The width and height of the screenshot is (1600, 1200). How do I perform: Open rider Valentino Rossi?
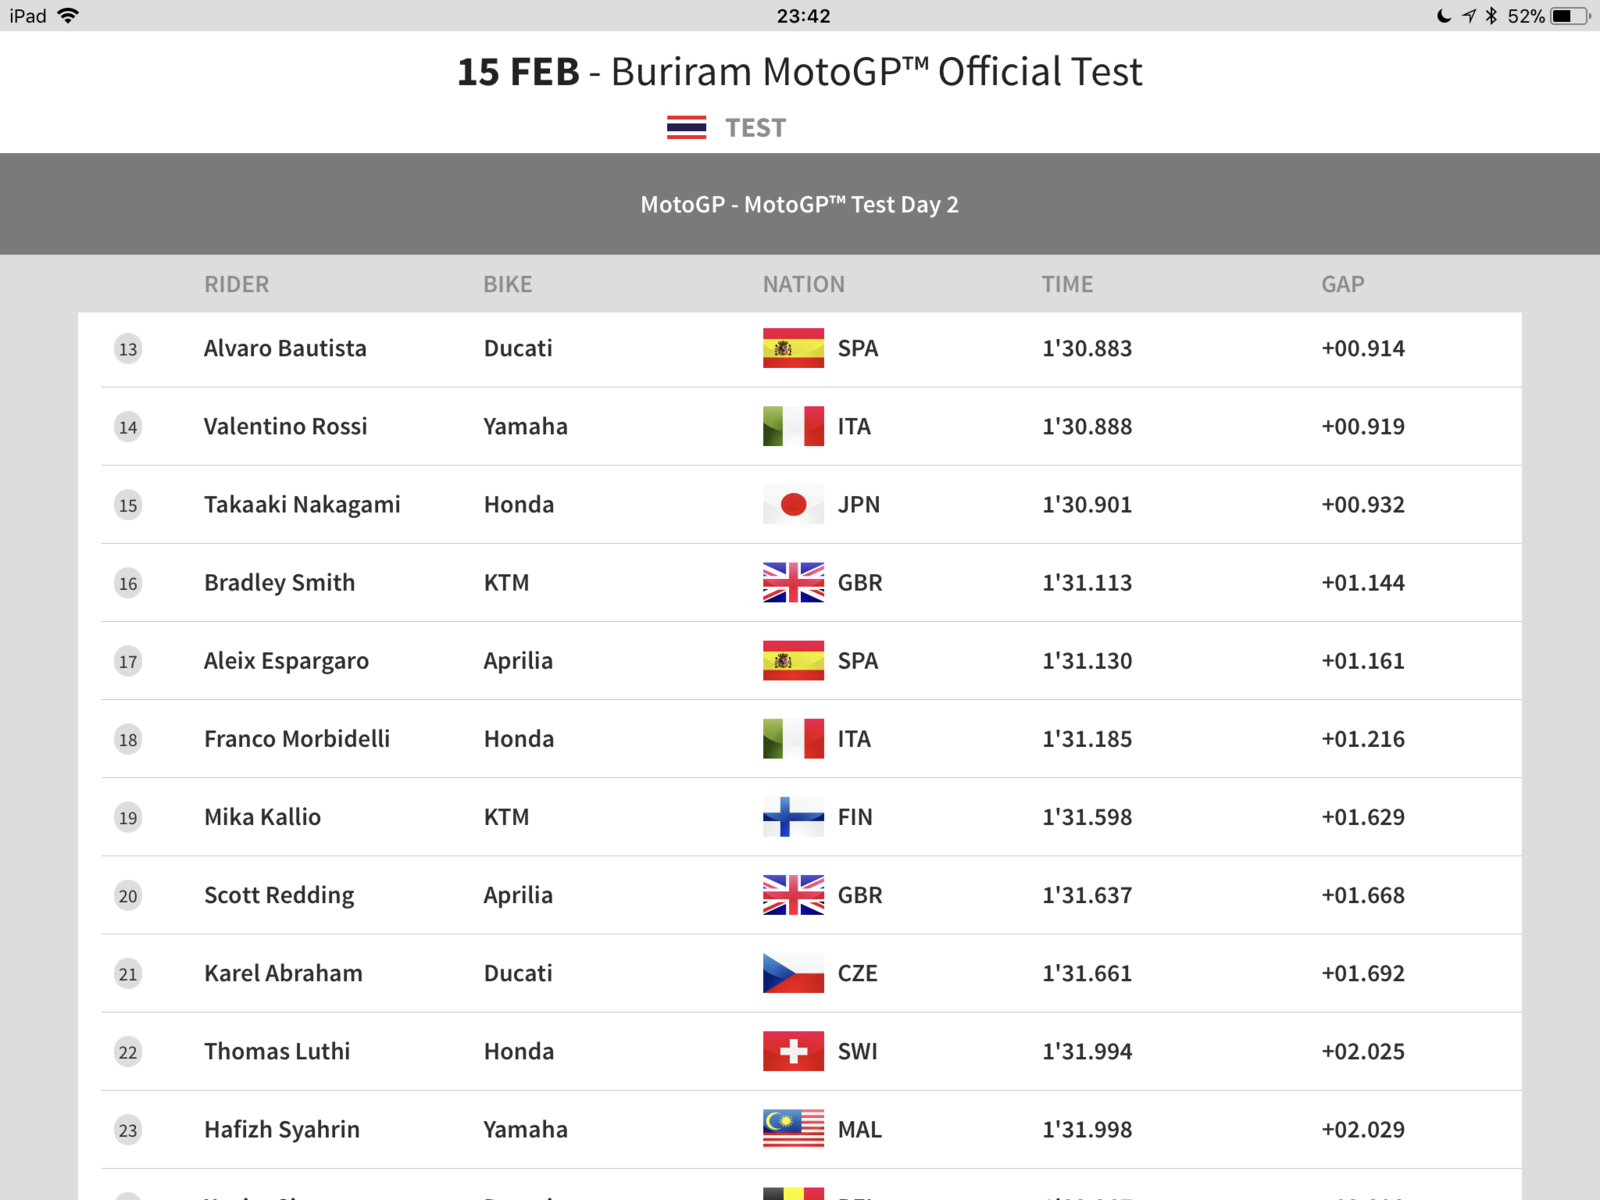(285, 427)
